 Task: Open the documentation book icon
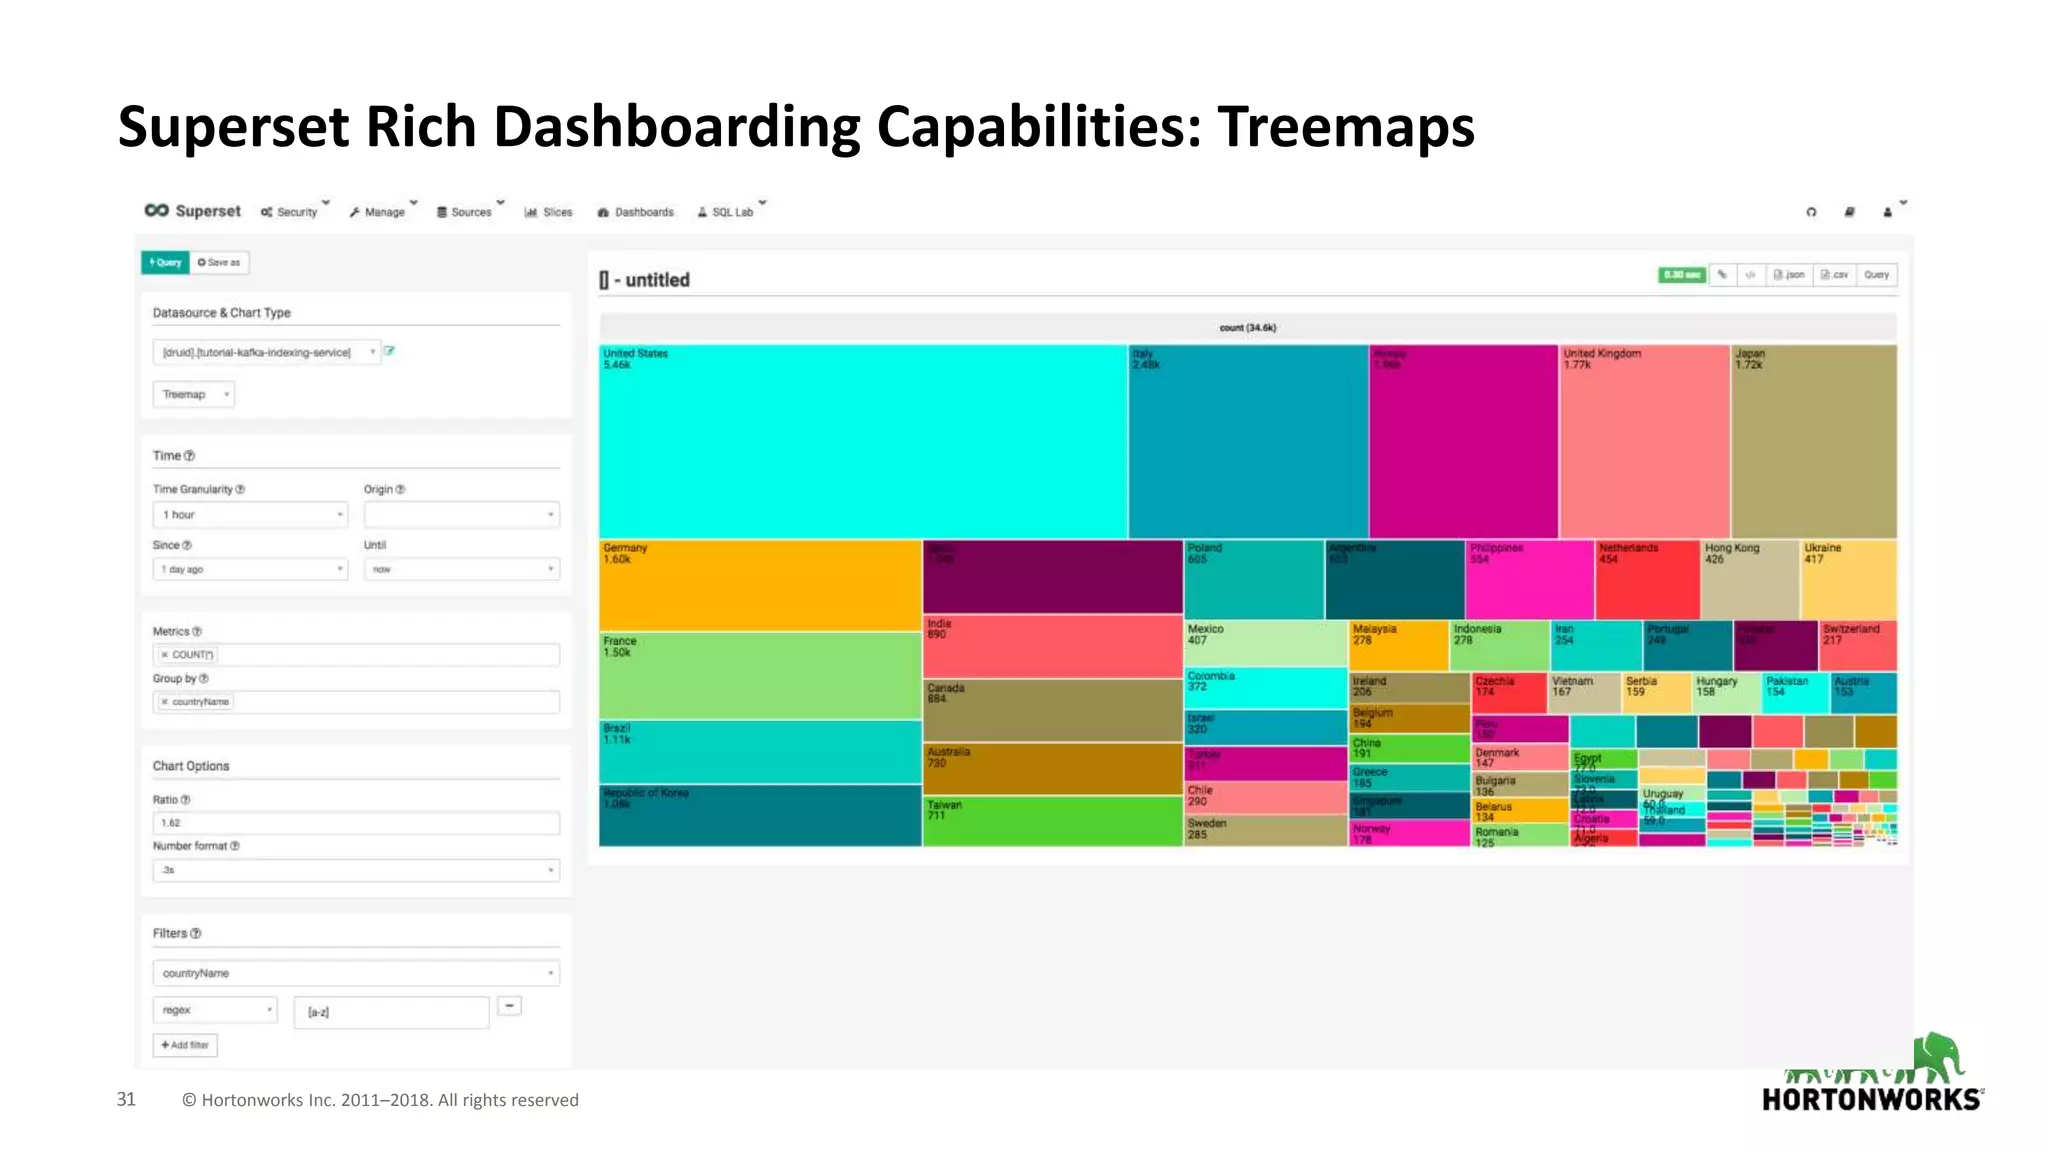[x=1849, y=212]
